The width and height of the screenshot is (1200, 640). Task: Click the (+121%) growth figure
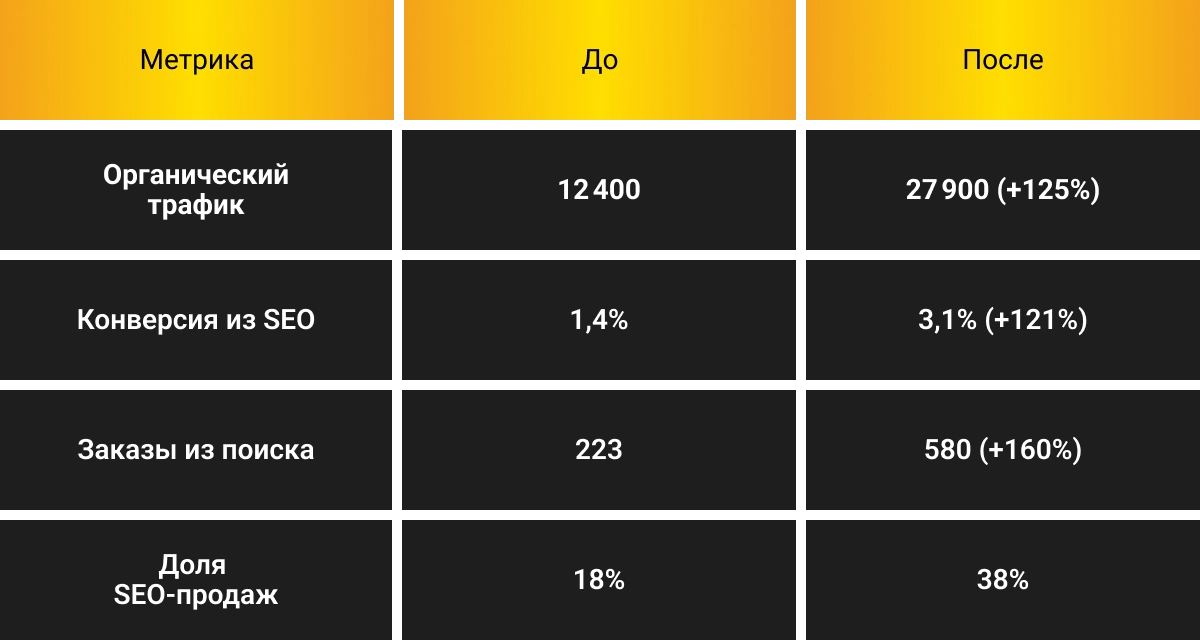coord(1036,321)
